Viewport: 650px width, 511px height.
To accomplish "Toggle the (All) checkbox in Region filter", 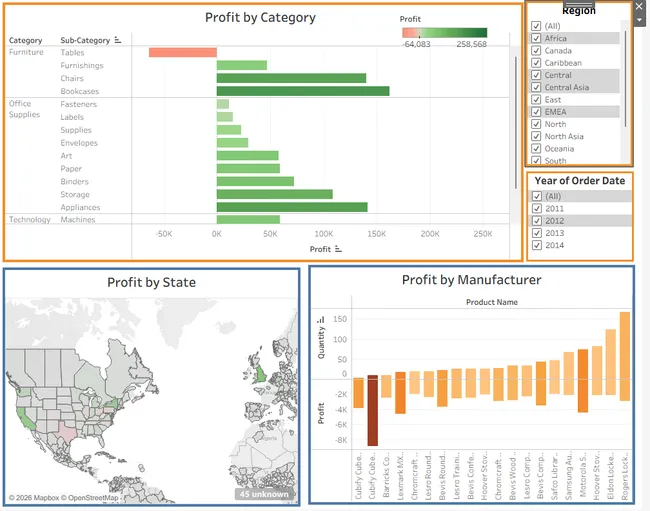I will (x=536, y=26).
